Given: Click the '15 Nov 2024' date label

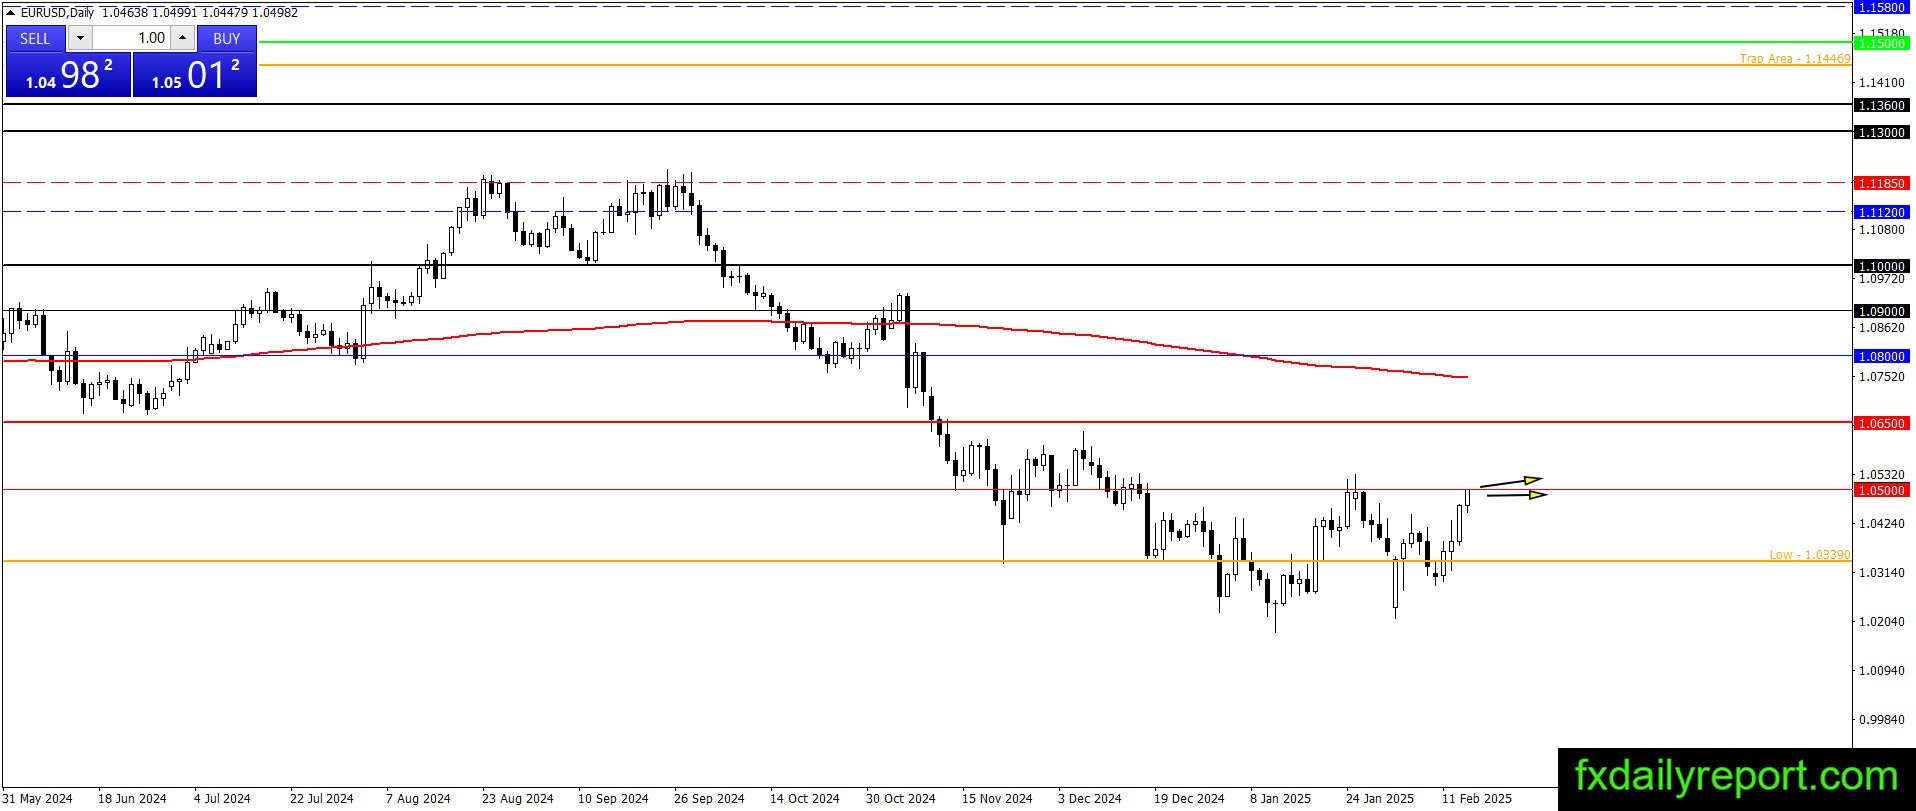Looking at the screenshot, I should (997, 799).
